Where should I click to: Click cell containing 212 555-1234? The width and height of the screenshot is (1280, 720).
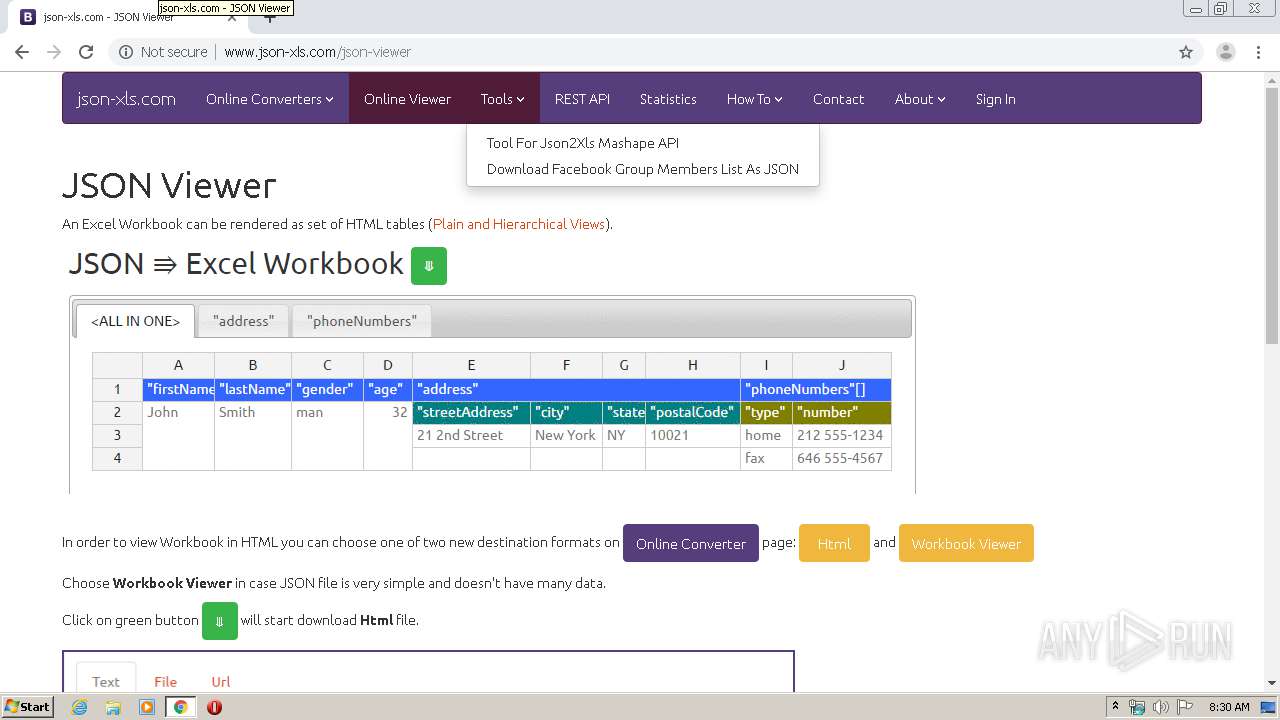tap(842, 435)
